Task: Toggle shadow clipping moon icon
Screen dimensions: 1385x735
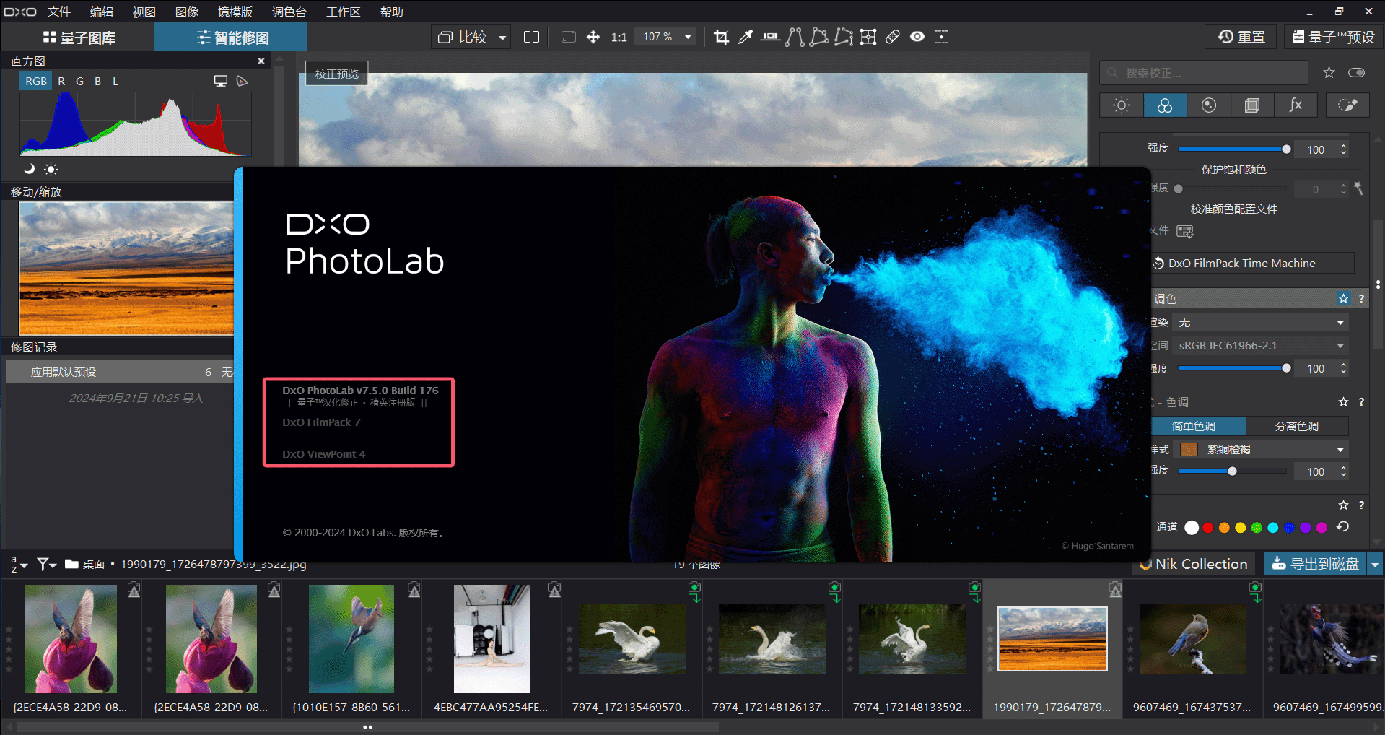Action: click(29, 168)
